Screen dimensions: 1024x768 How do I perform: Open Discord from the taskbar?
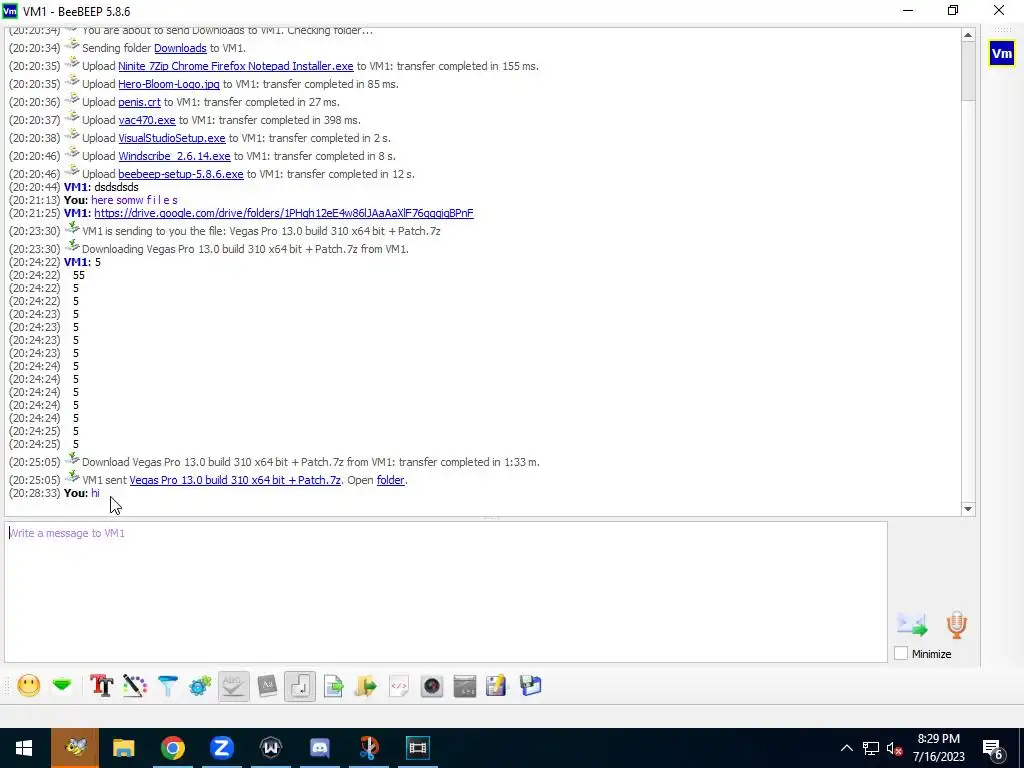click(319, 748)
